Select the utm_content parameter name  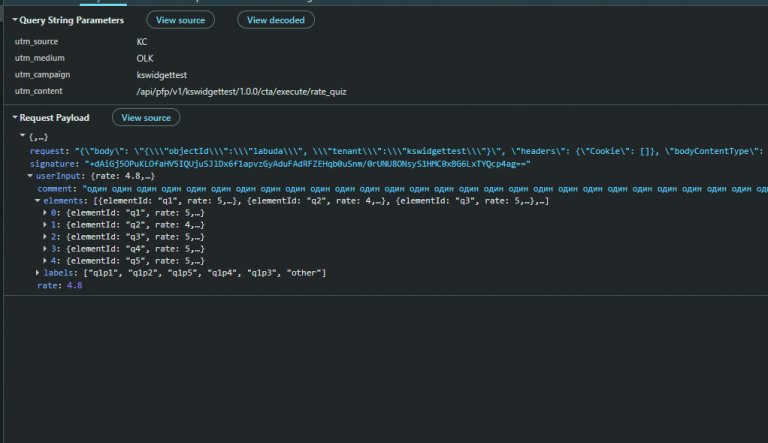pos(38,91)
